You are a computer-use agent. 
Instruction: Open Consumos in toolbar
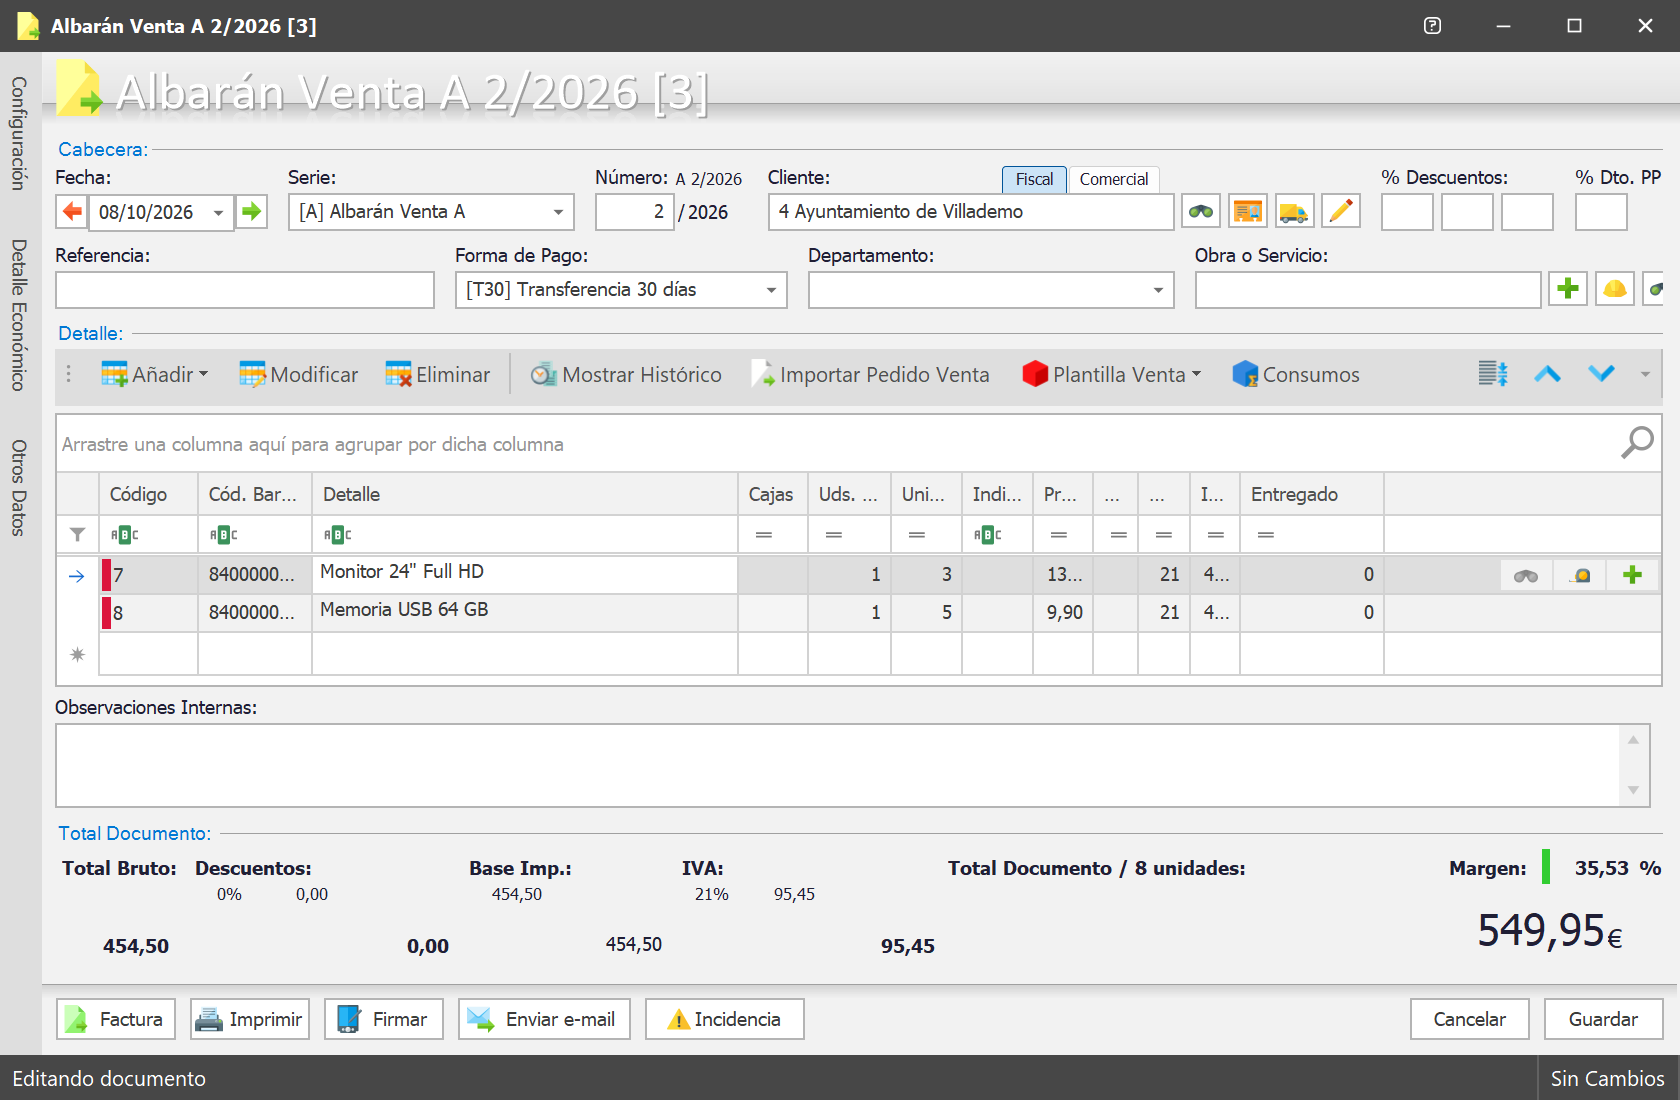click(x=1296, y=374)
